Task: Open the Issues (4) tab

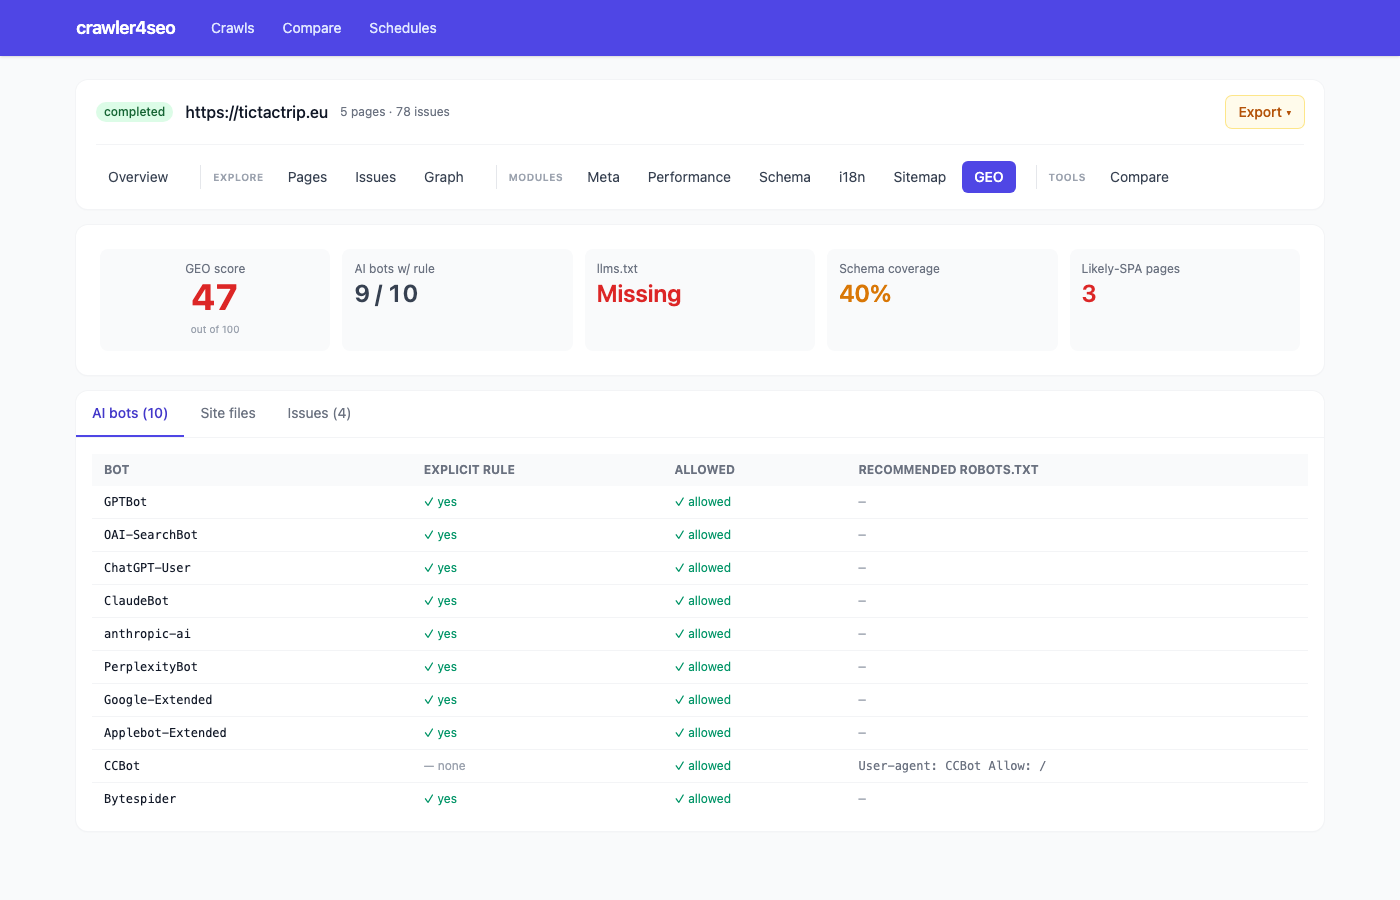Action: 319,413
